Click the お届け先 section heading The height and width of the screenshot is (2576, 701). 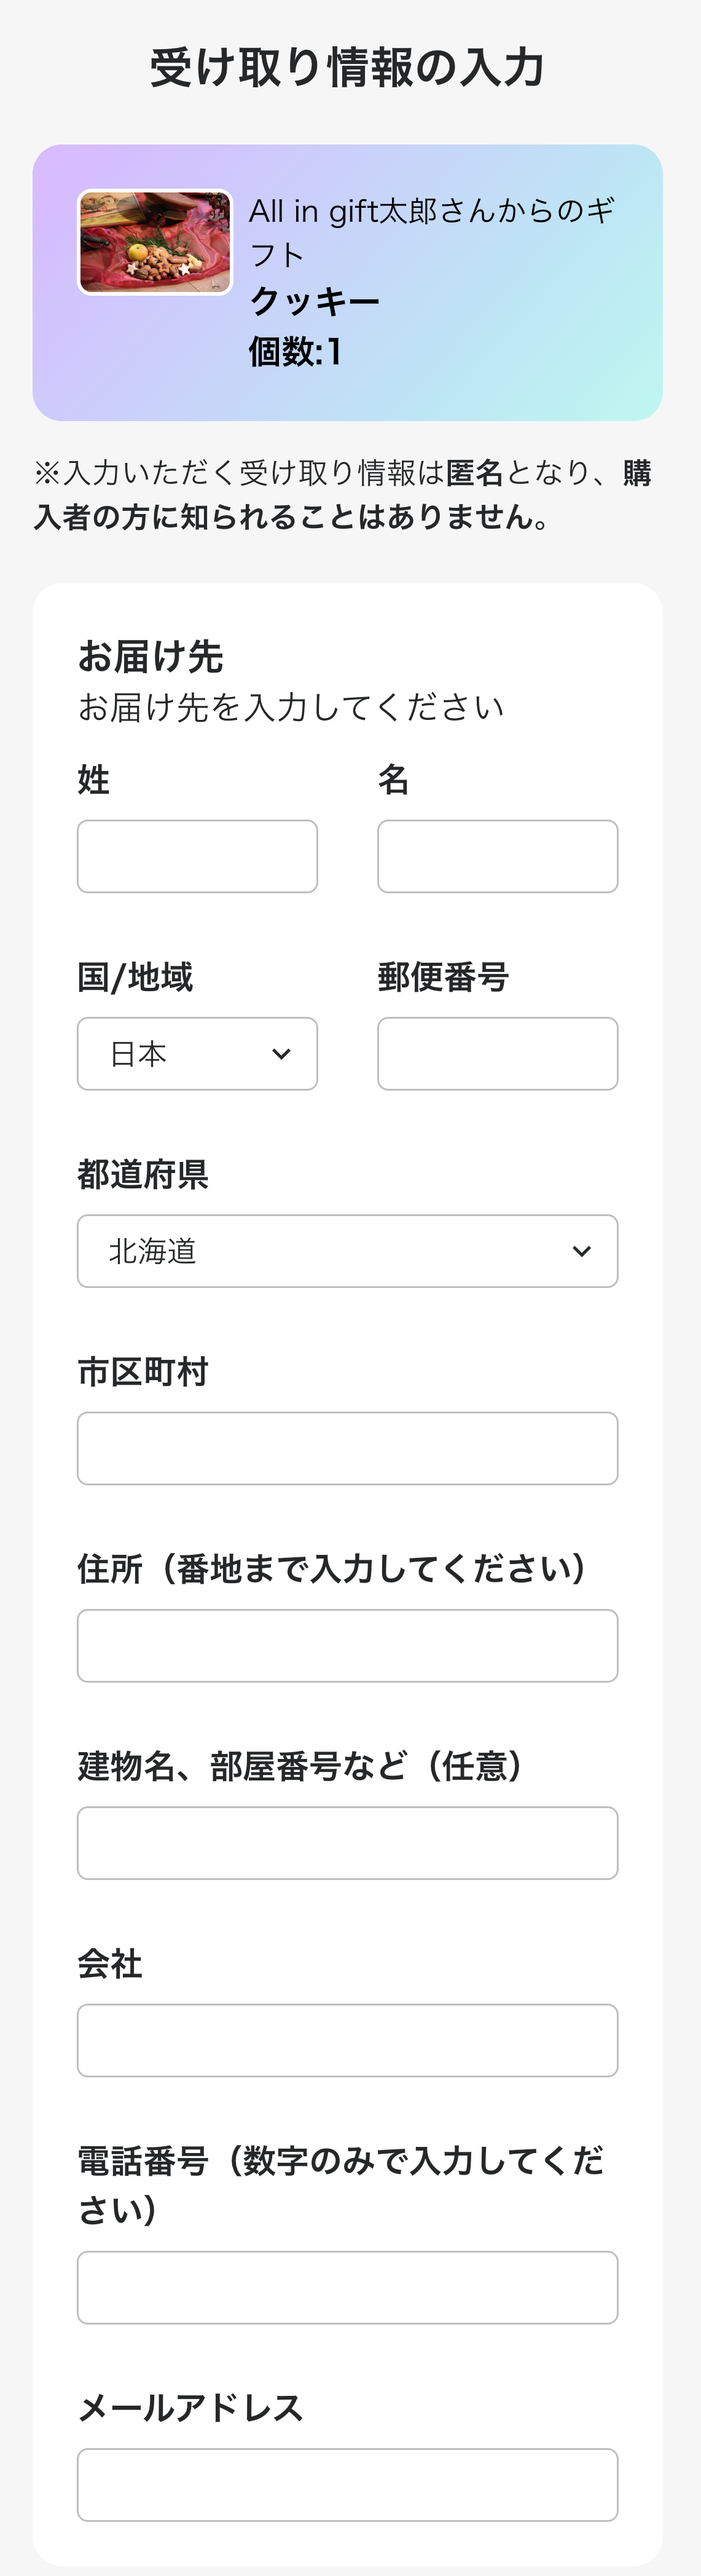click(151, 657)
